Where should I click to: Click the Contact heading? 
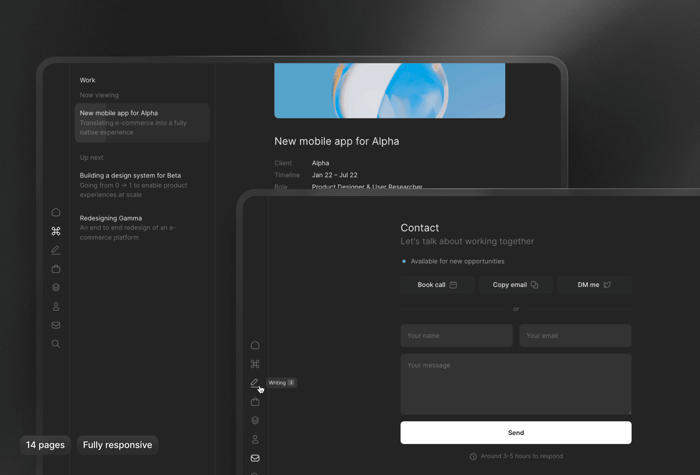pos(420,228)
